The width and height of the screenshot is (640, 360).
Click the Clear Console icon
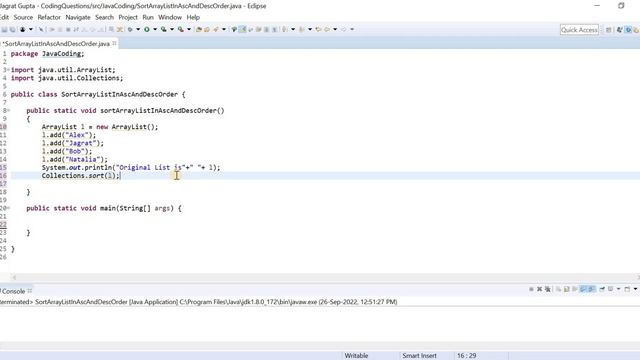click(558, 289)
